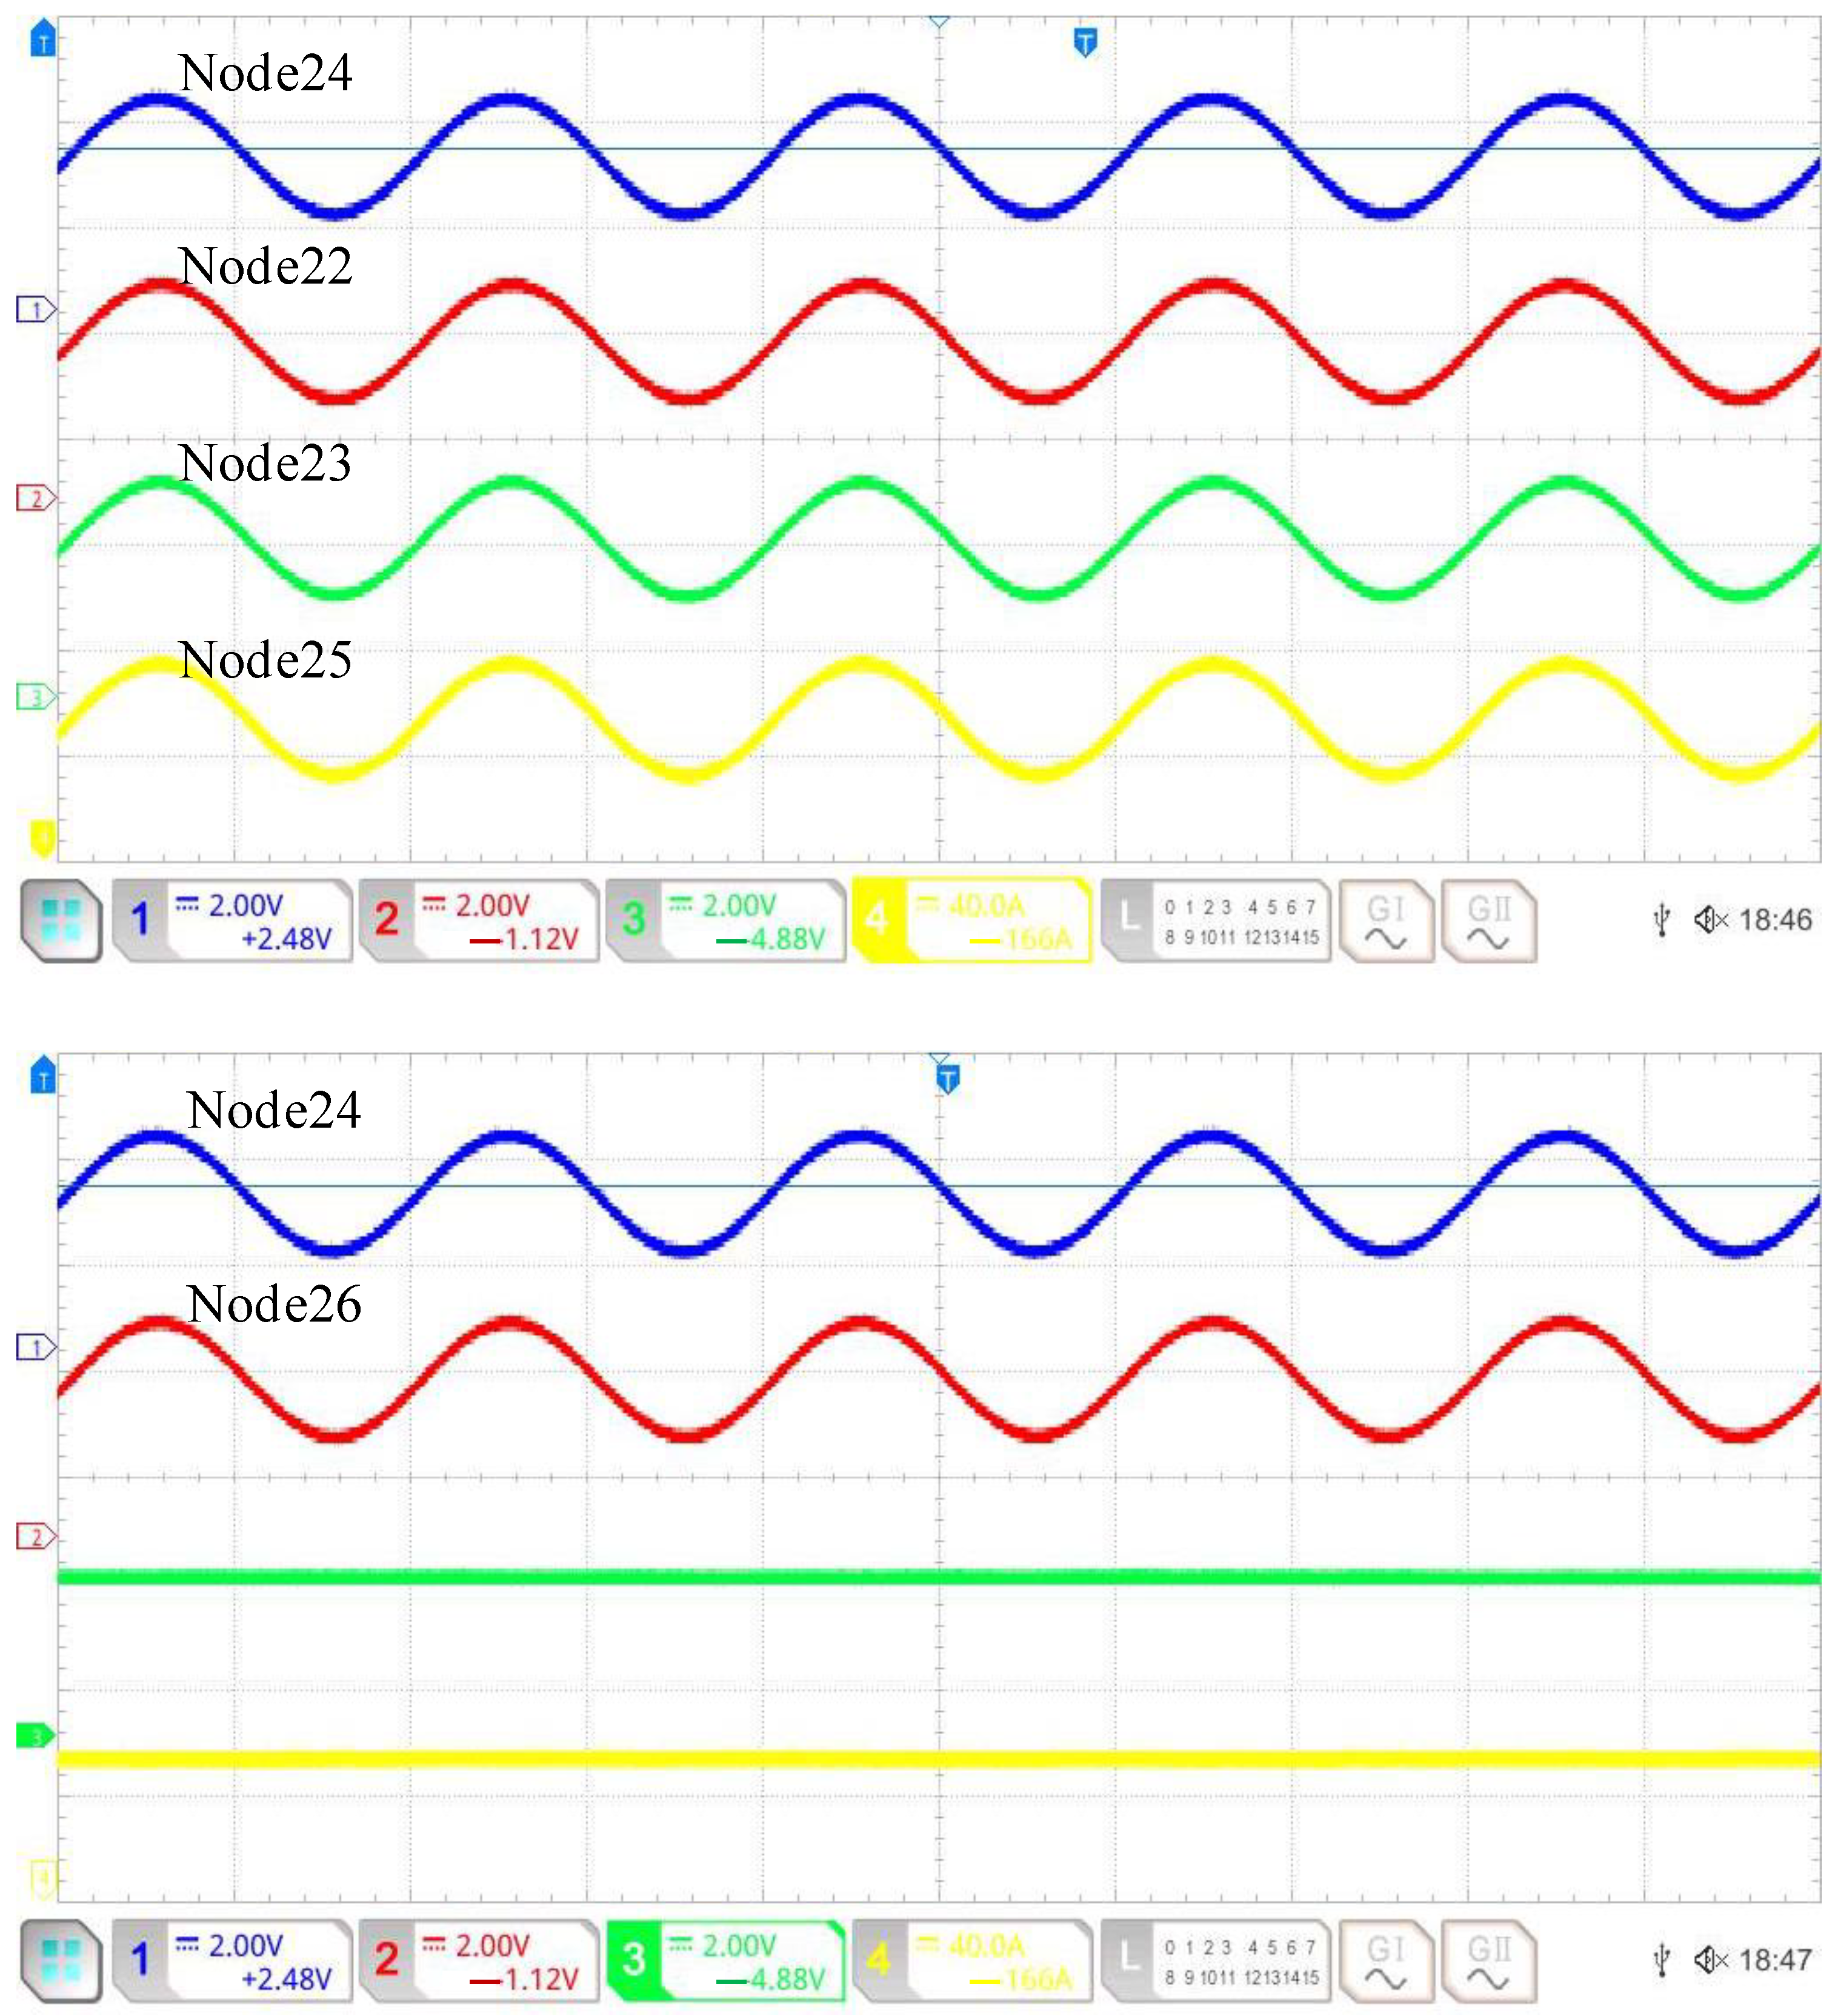Click Node26 red waveform label
This screenshot has width=1832, height=2016.
[273, 1304]
